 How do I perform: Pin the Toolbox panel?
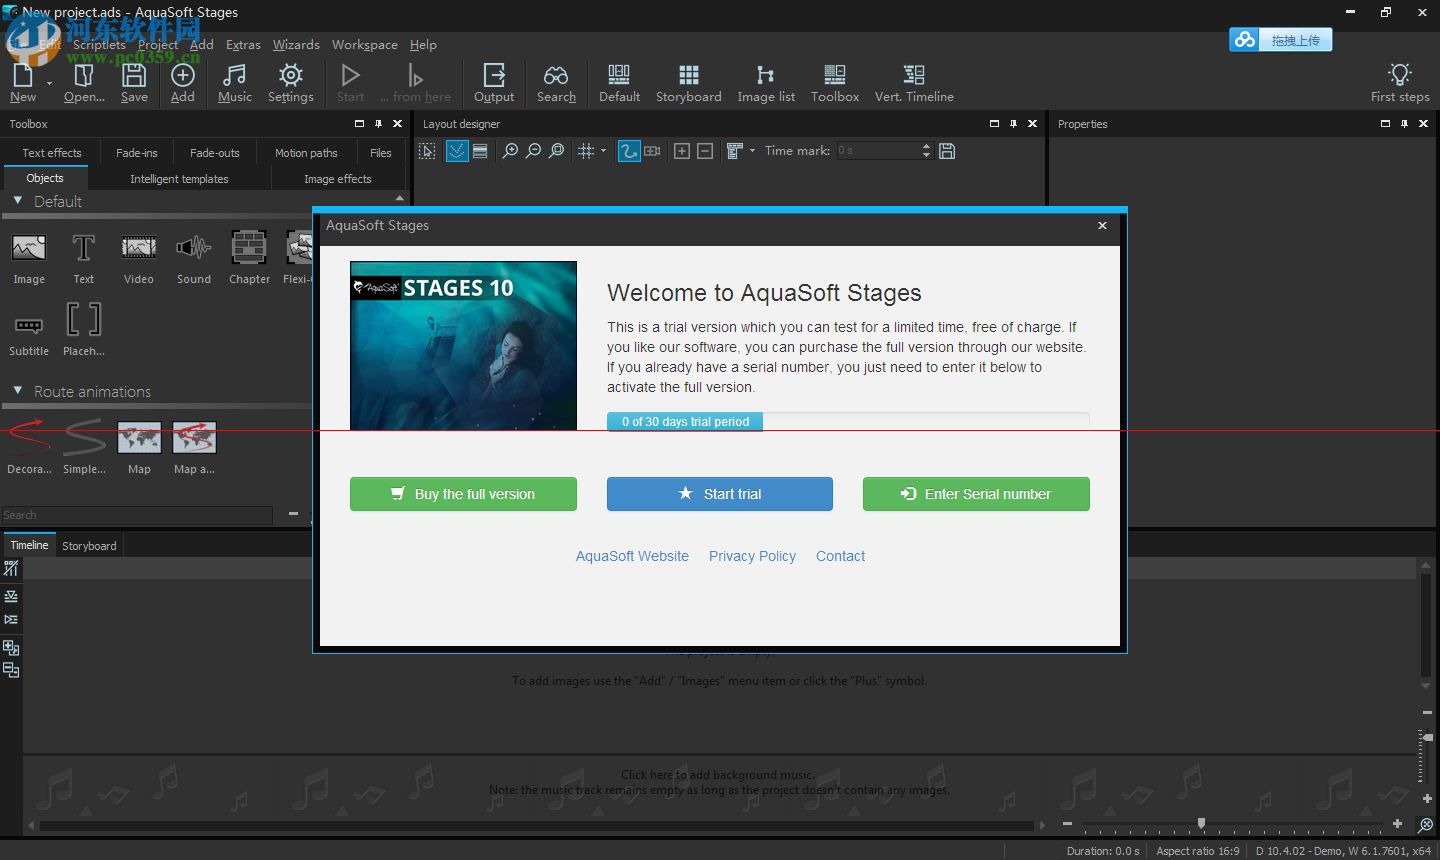pyautogui.click(x=378, y=124)
